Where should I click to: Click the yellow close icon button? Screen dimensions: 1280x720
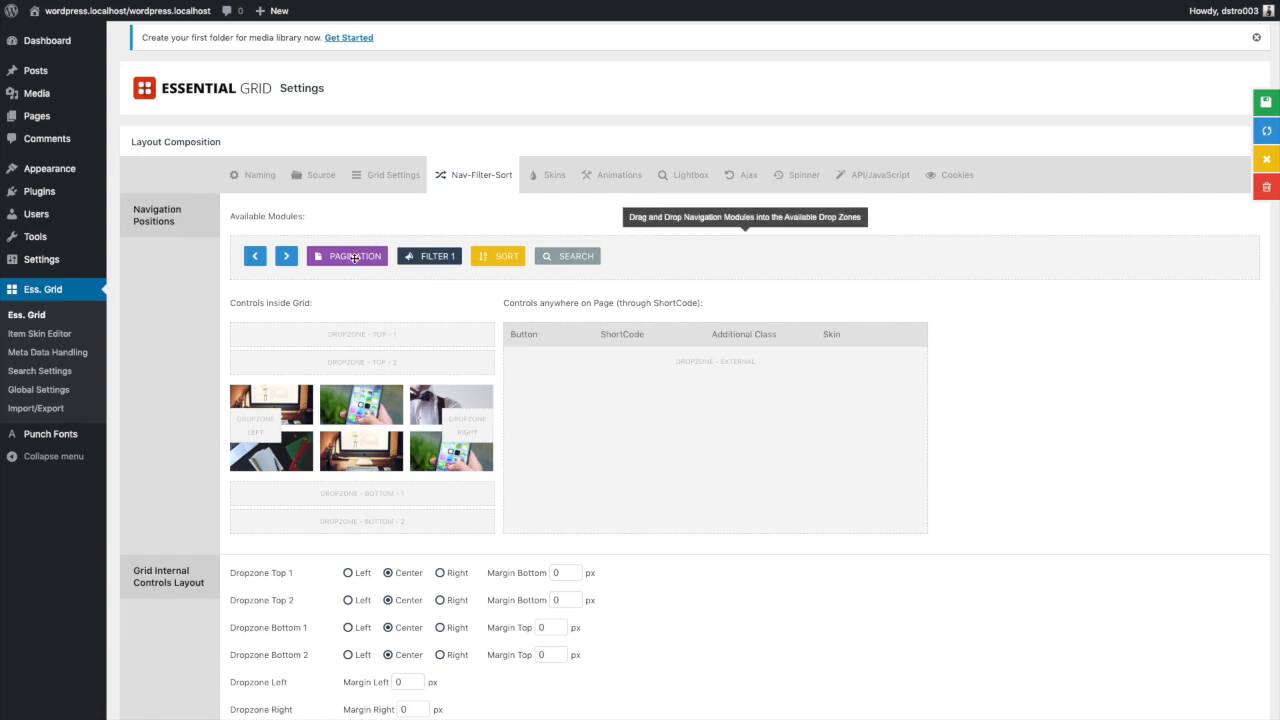click(1266, 159)
